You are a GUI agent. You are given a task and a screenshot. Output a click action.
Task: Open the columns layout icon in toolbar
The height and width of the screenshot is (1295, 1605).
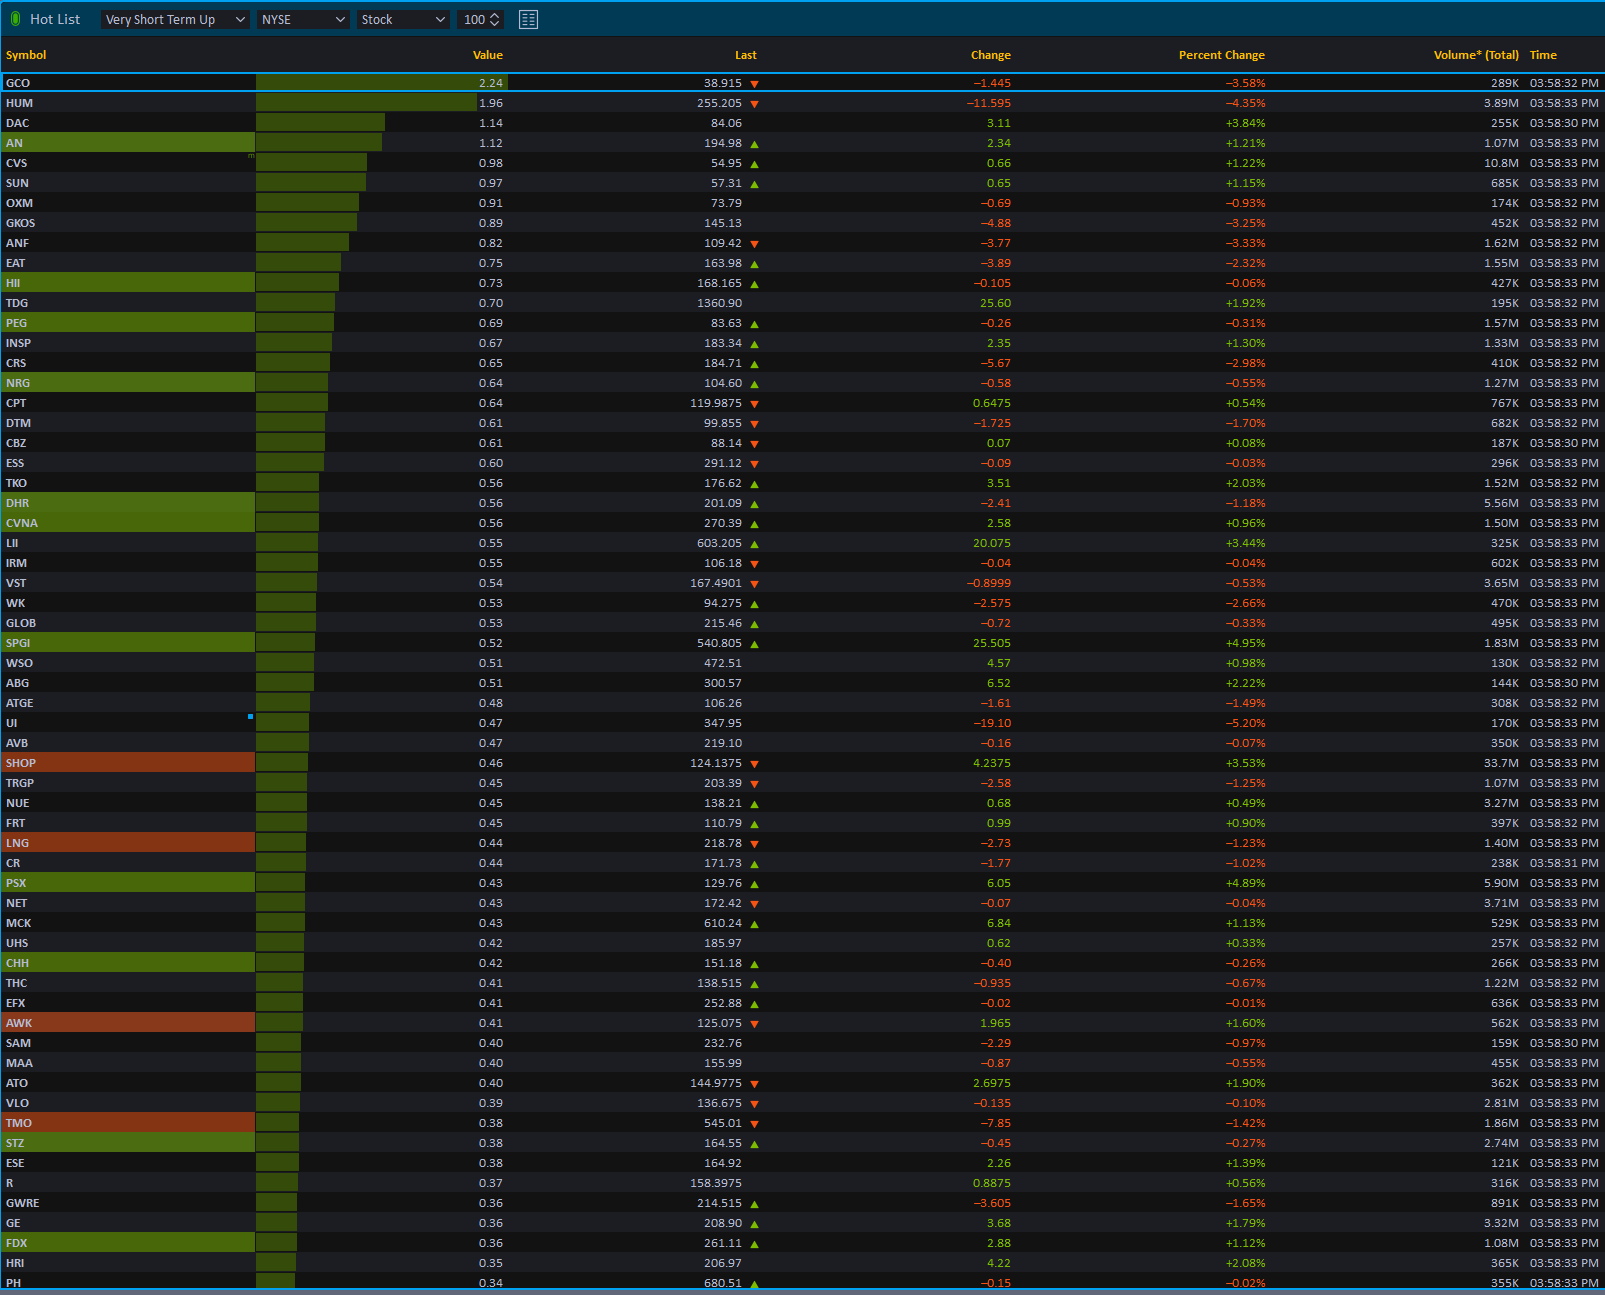click(x=528, y=20)
